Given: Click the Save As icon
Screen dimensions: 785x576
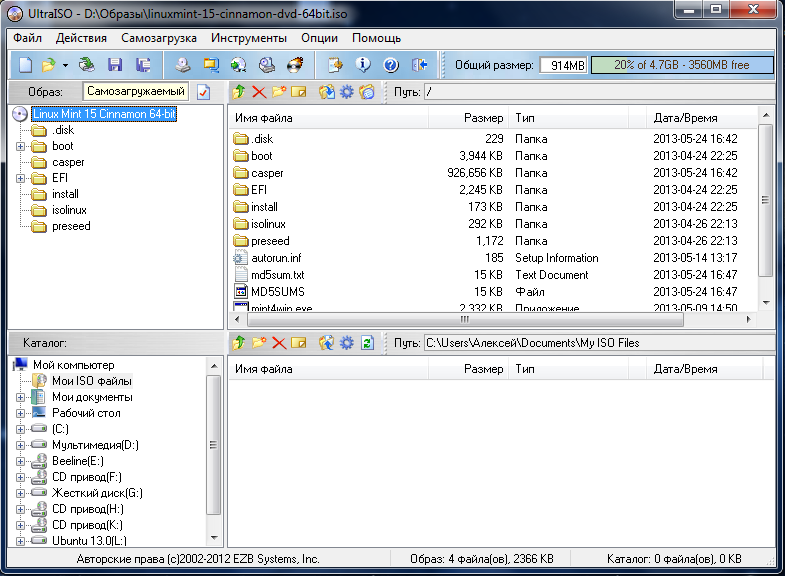Looking at the screenshot, I should pyautogui.click(x=143, y=65).
